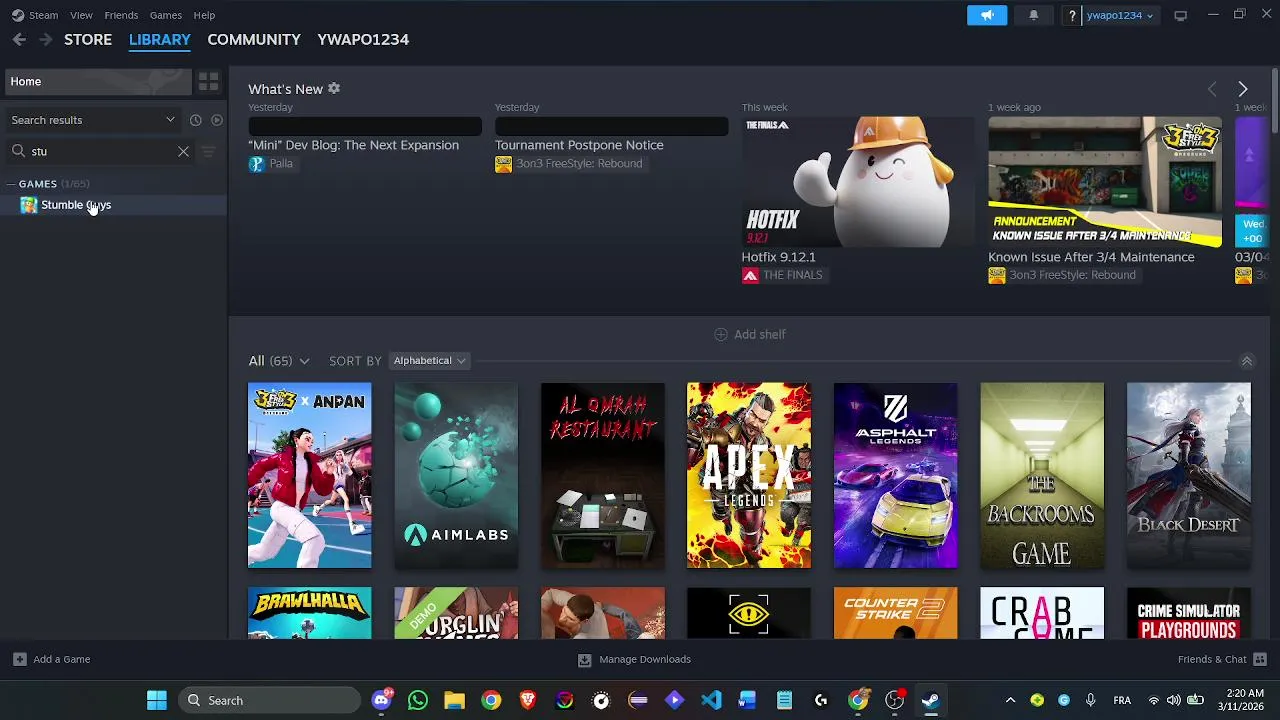
Task: Open the View menu
Action: [81, 15]
